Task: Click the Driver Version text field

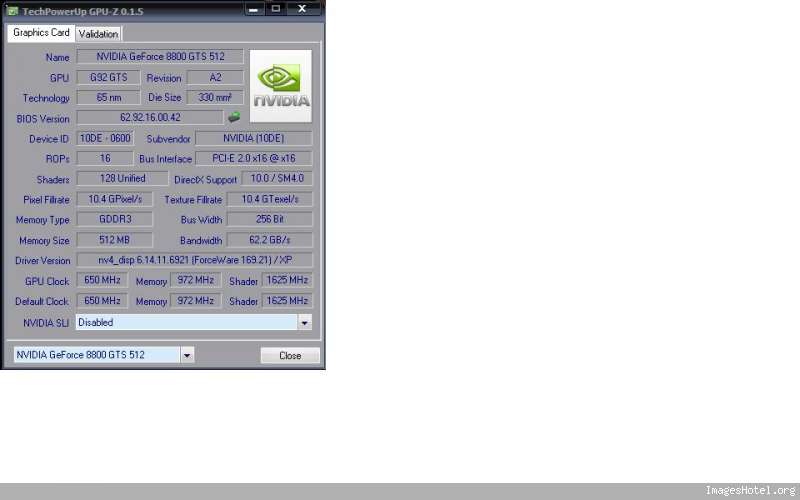Action: [x=194, y=260]
